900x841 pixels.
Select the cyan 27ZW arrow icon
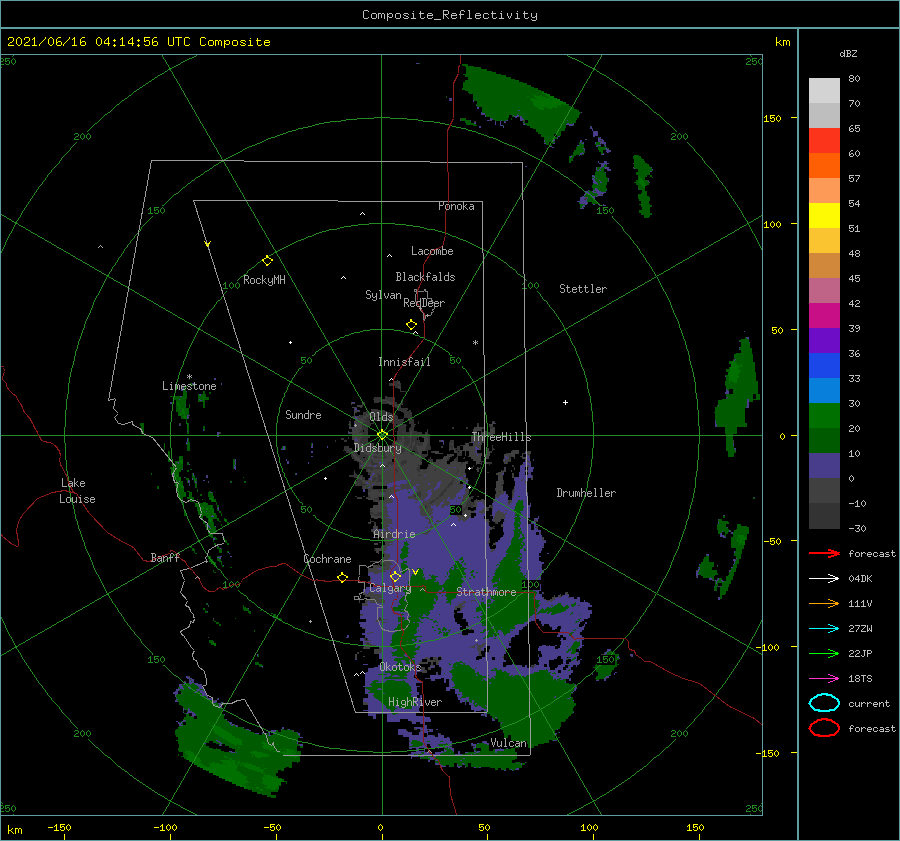(824, 629)
